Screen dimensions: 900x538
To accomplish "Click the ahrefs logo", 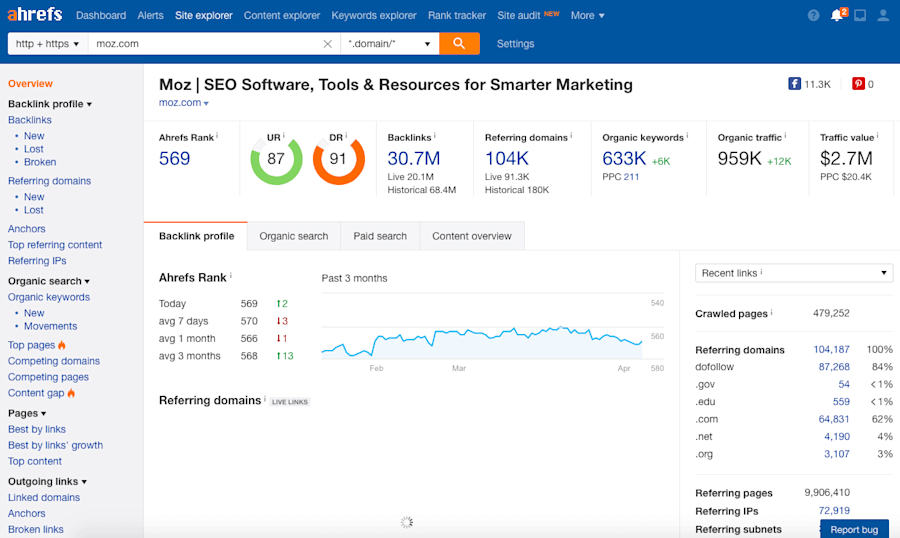I will 35,15.
